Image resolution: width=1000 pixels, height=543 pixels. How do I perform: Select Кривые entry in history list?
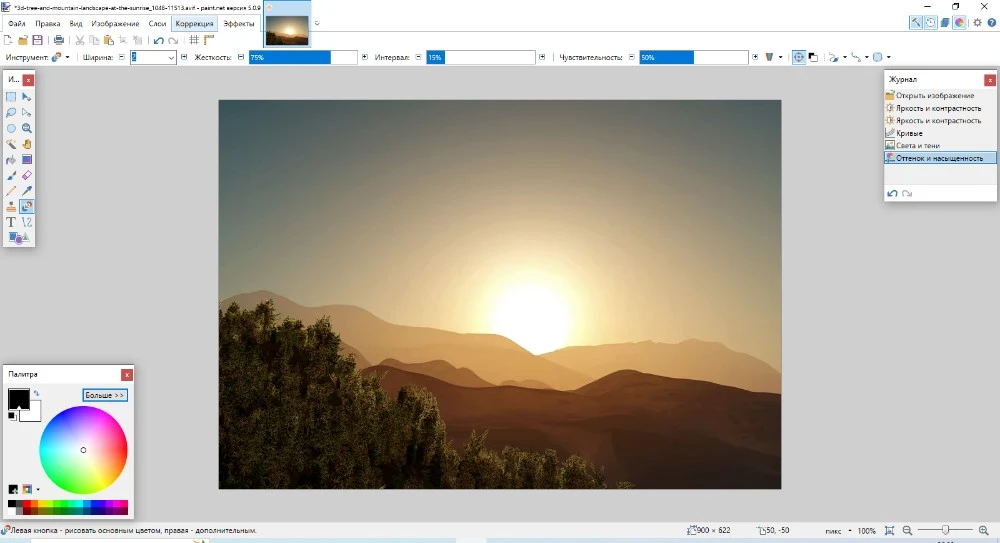click(909, 133)
